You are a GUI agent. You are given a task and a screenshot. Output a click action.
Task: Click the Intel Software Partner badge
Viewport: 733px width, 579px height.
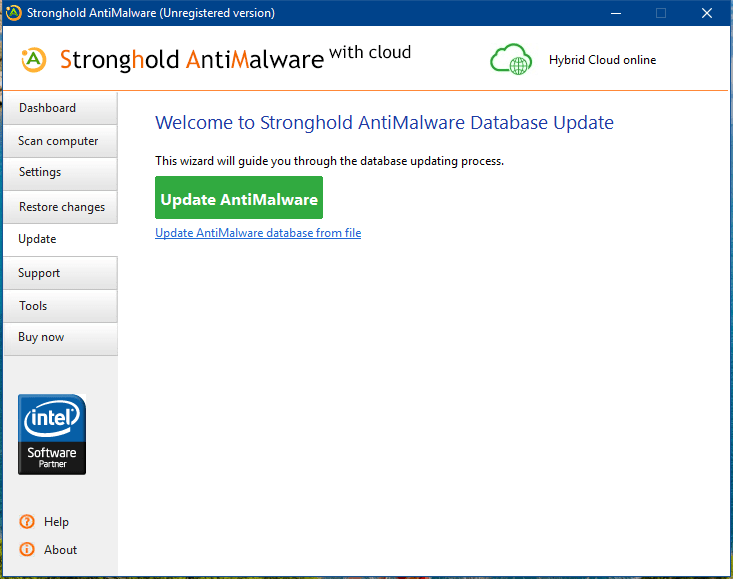[x=52, y=435]
